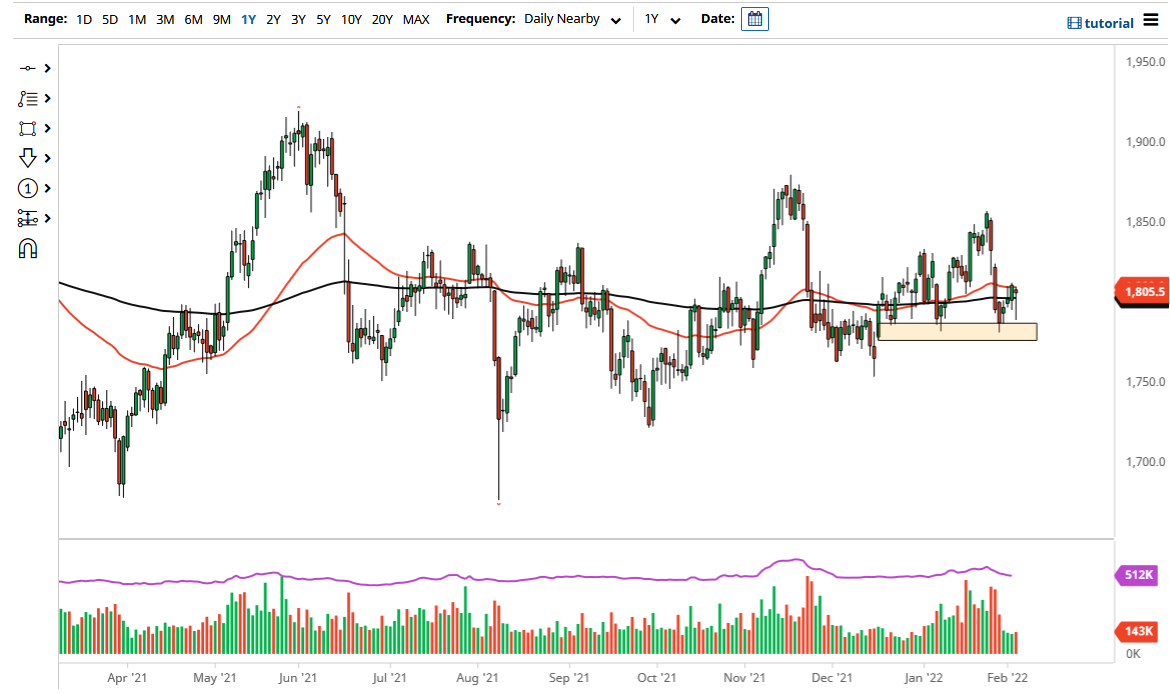Open the annotations list tool
The image size is (1170, 693).
pyautogui.click(x=28, y=98)
